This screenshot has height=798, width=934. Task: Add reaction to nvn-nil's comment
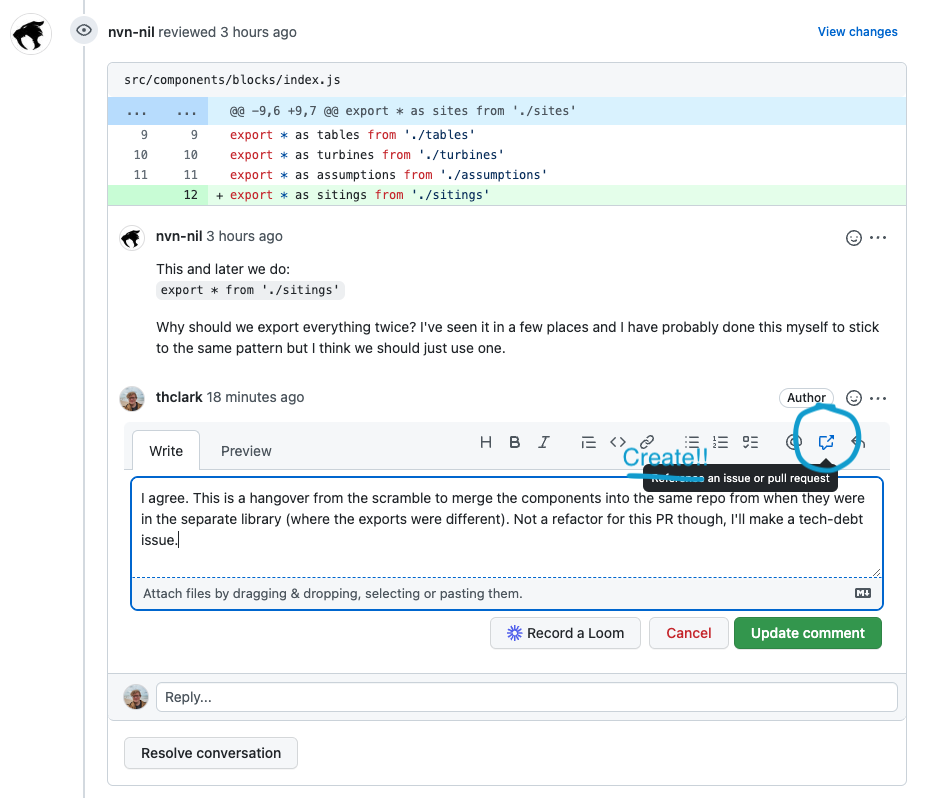[854, 238]
